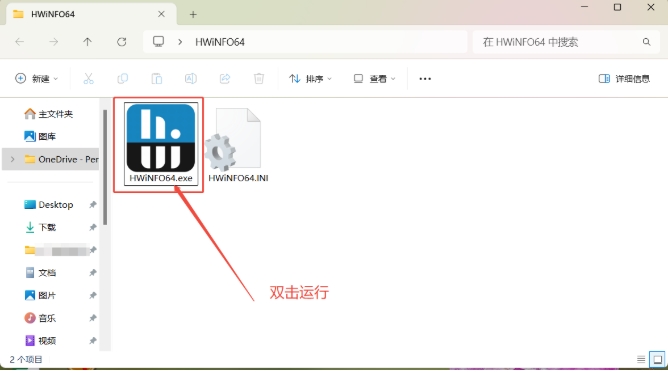The height and width of the screenshot is (372, 668).
Task: Open the blurred-name pinned folder
Action: click(x=56, y=250)
